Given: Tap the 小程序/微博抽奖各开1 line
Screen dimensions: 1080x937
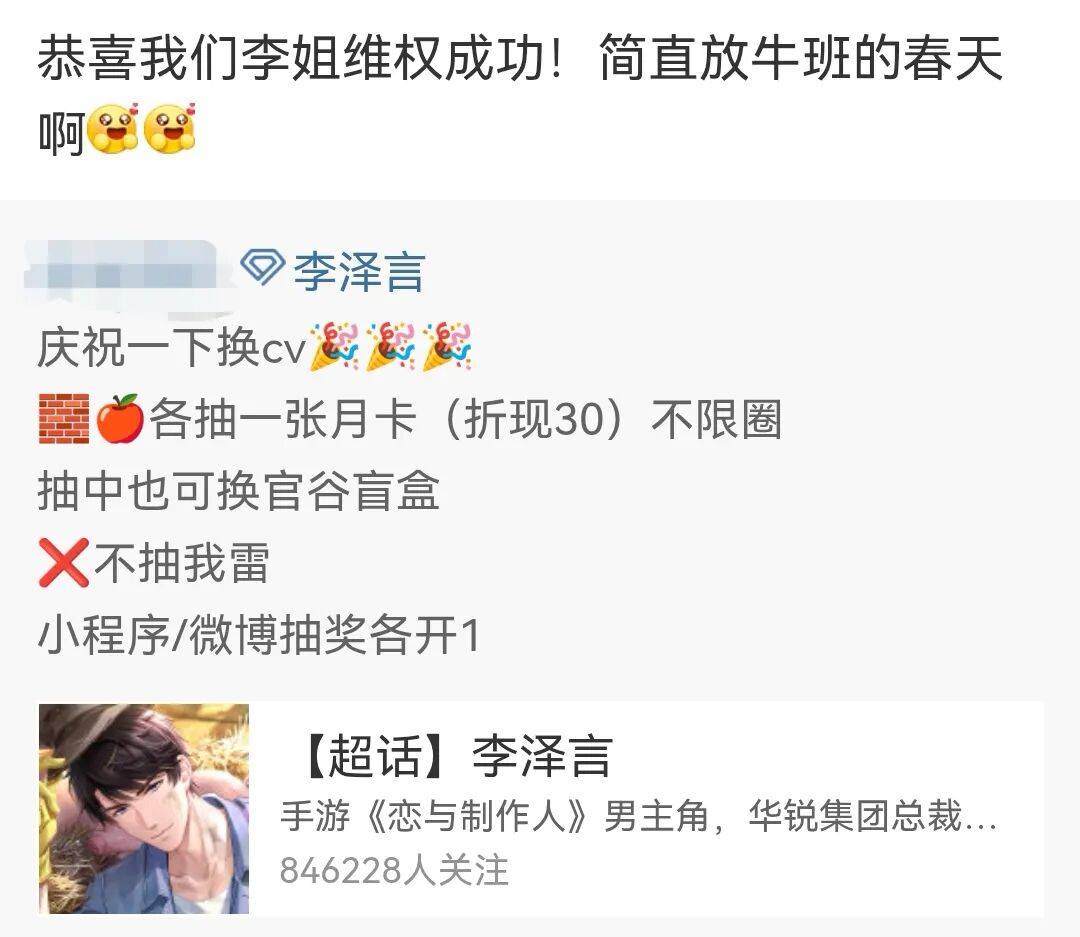Looking at the screenshot, I should [x=258, y=635].
